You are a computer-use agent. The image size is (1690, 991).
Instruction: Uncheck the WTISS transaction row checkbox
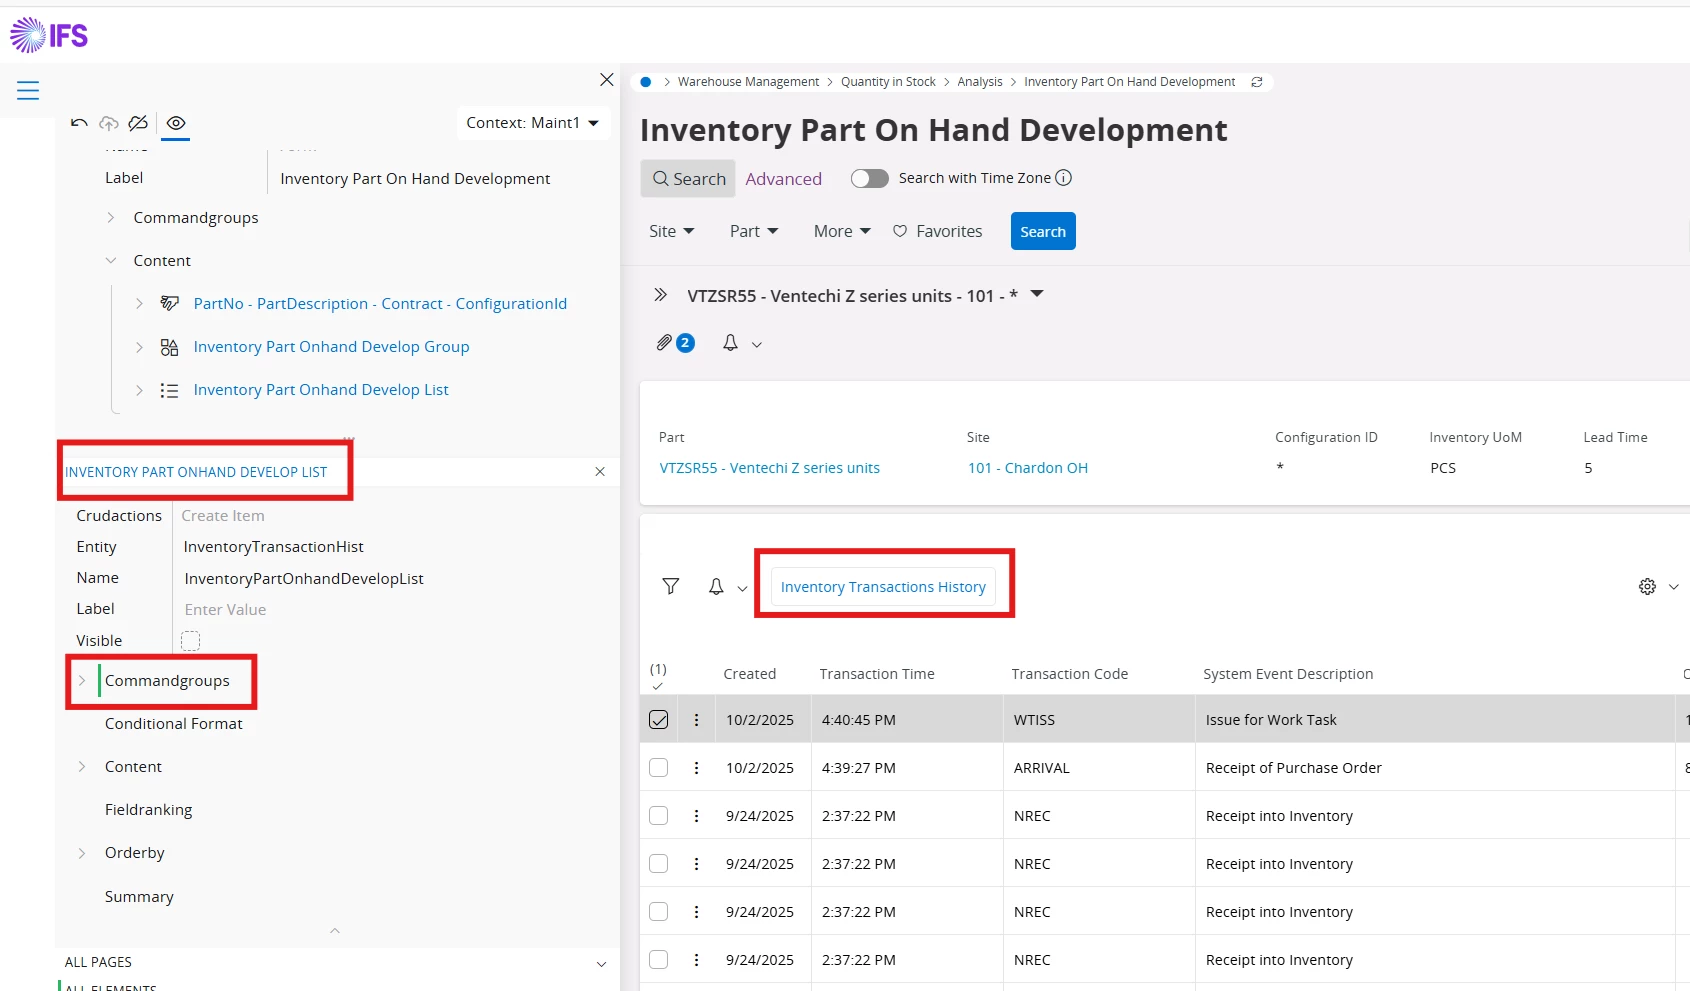tap(659, 720)
